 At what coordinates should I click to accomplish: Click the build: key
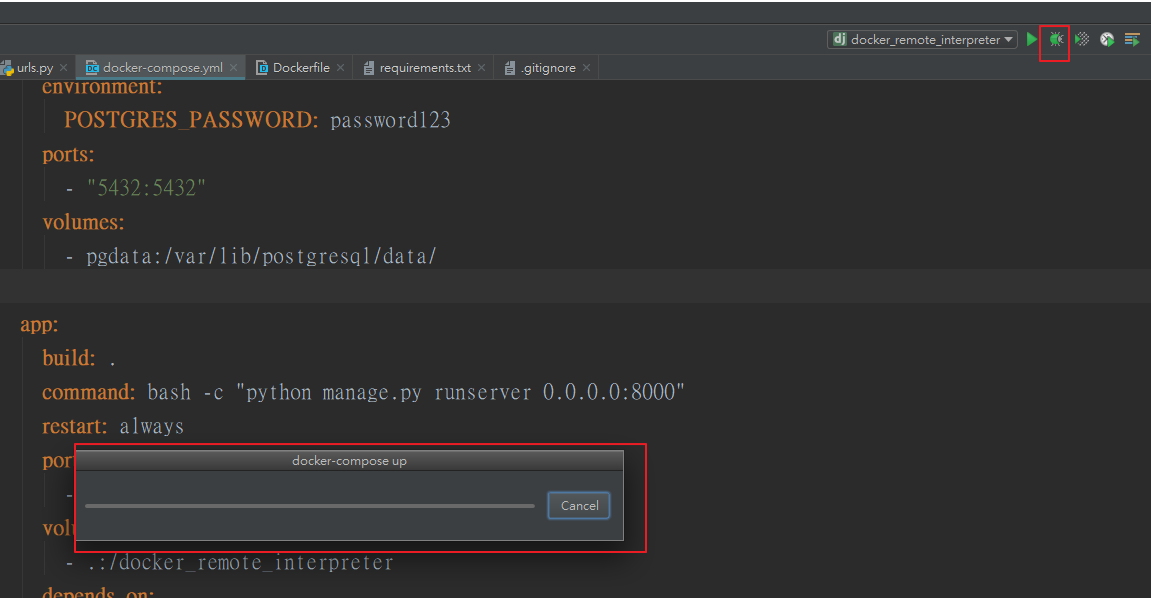(x=69, y=358)
